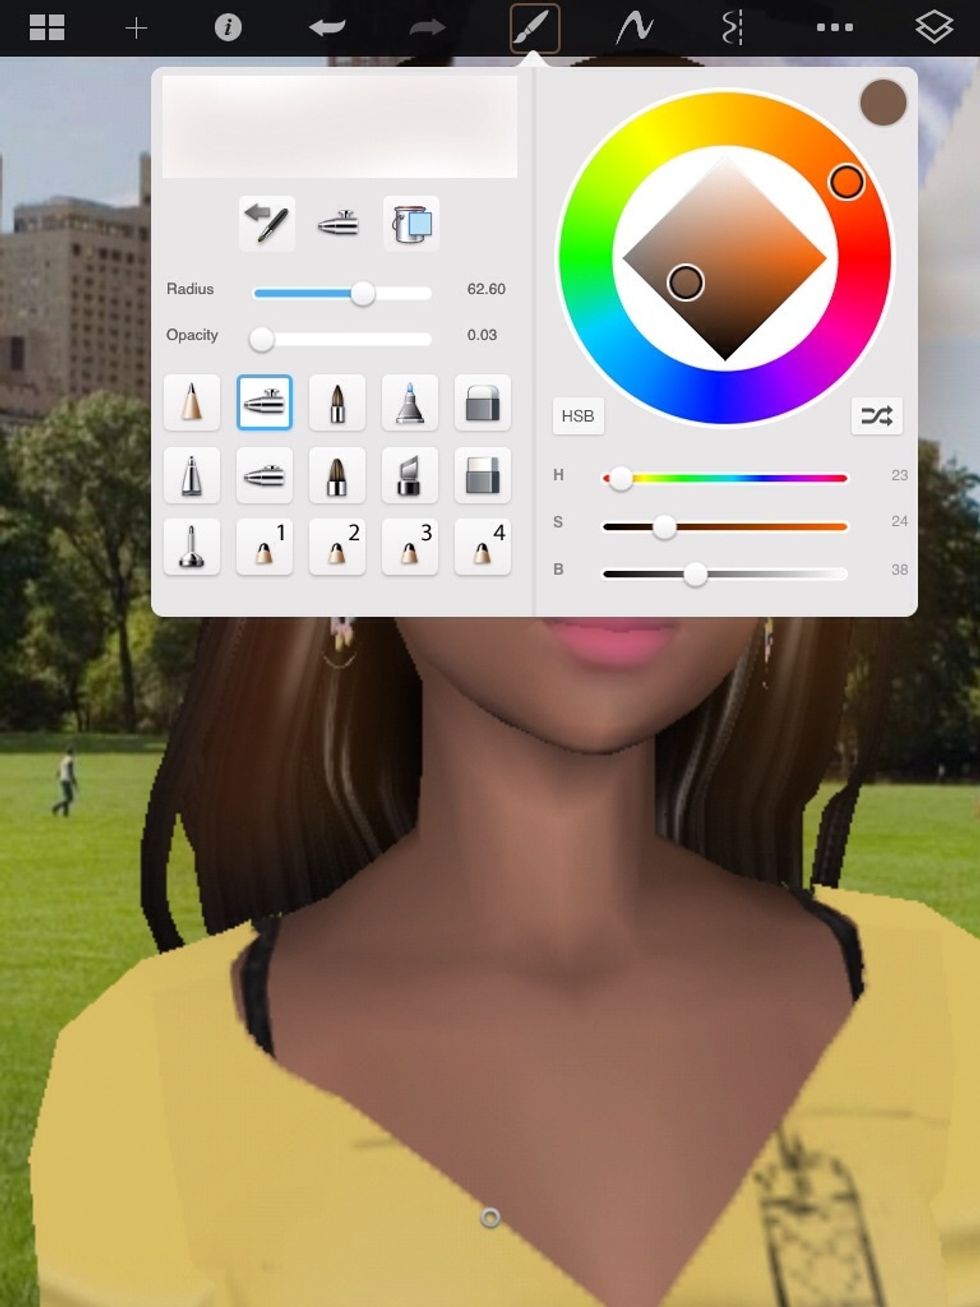Screen dimensions: 980x1307
Task: Open the Layers panel
Action: point(934,28)
